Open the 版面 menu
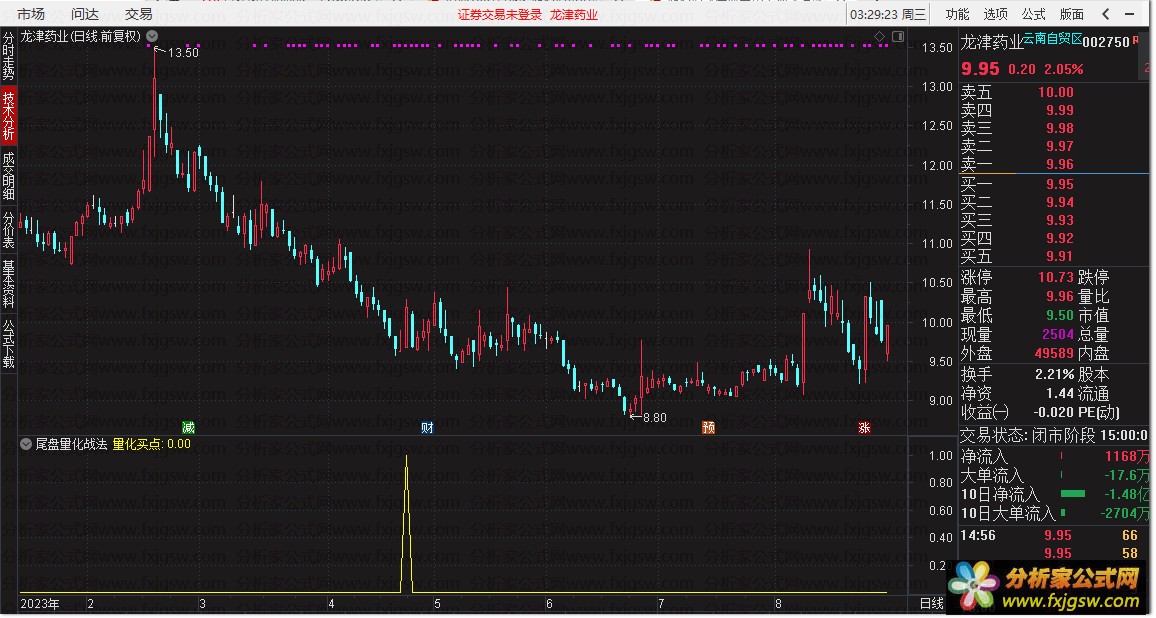The height and width of the screenshot is (618, 1156). point(1071,14)
